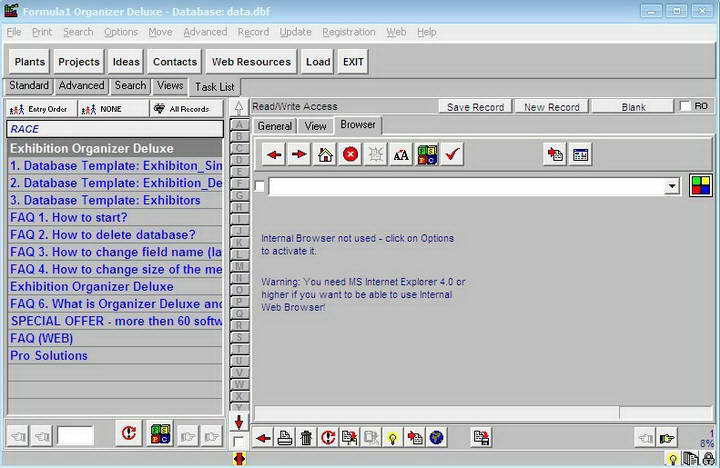Click the spider web icon in browser toolbar
This screenshot has width=720, height=468.
click(375, 155)
